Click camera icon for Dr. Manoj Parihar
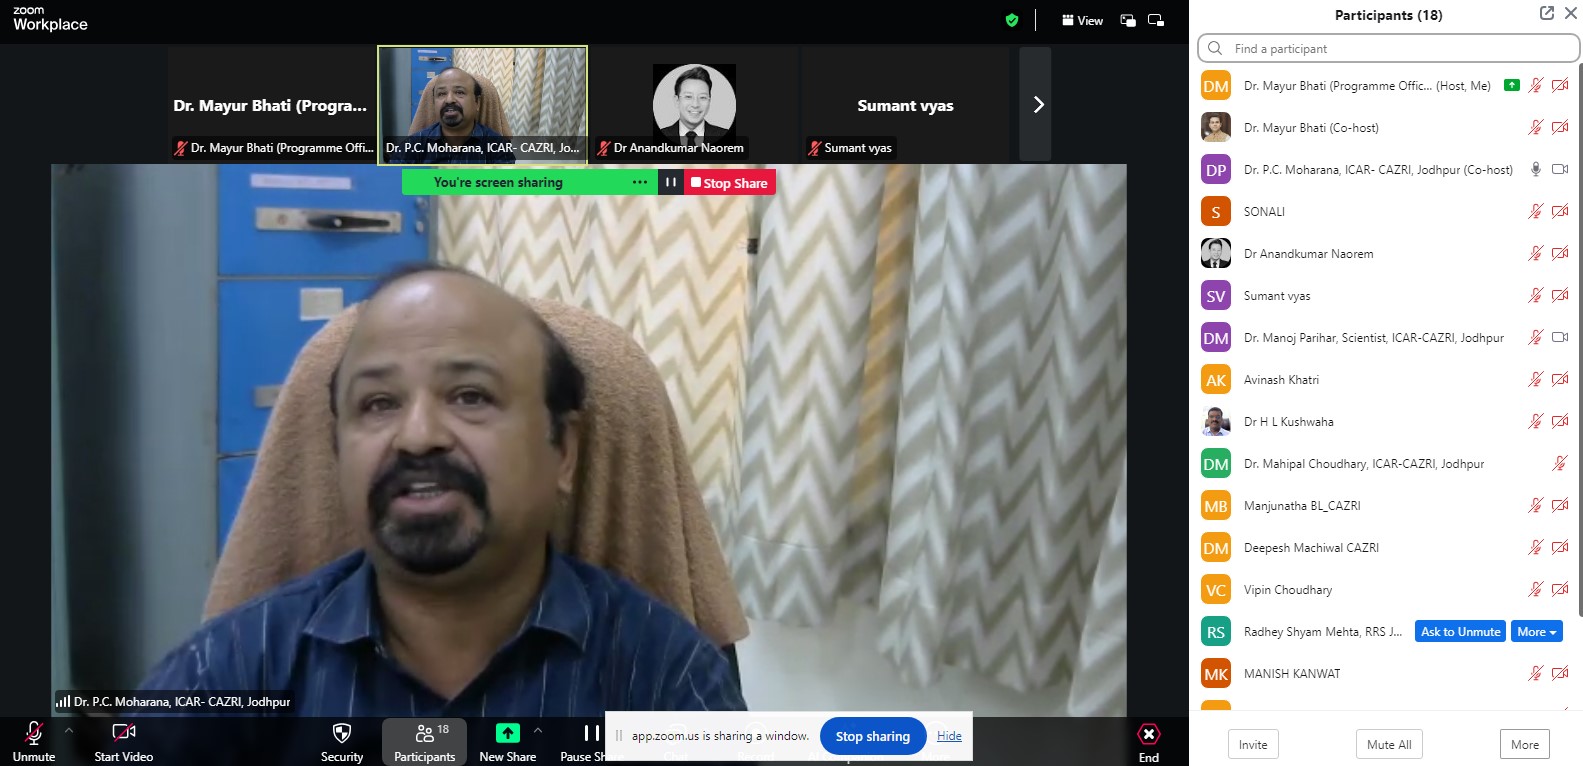The height and width of the screenshot is (766, 1583). click(1560, 337)
